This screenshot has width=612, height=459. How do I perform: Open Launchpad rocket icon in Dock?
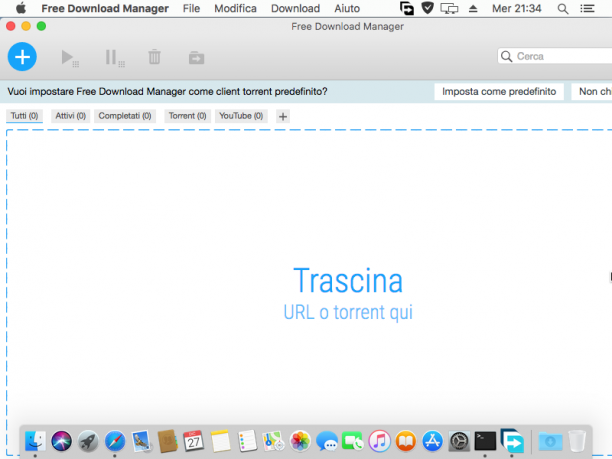pyautogui.click(x=88, y=441)
